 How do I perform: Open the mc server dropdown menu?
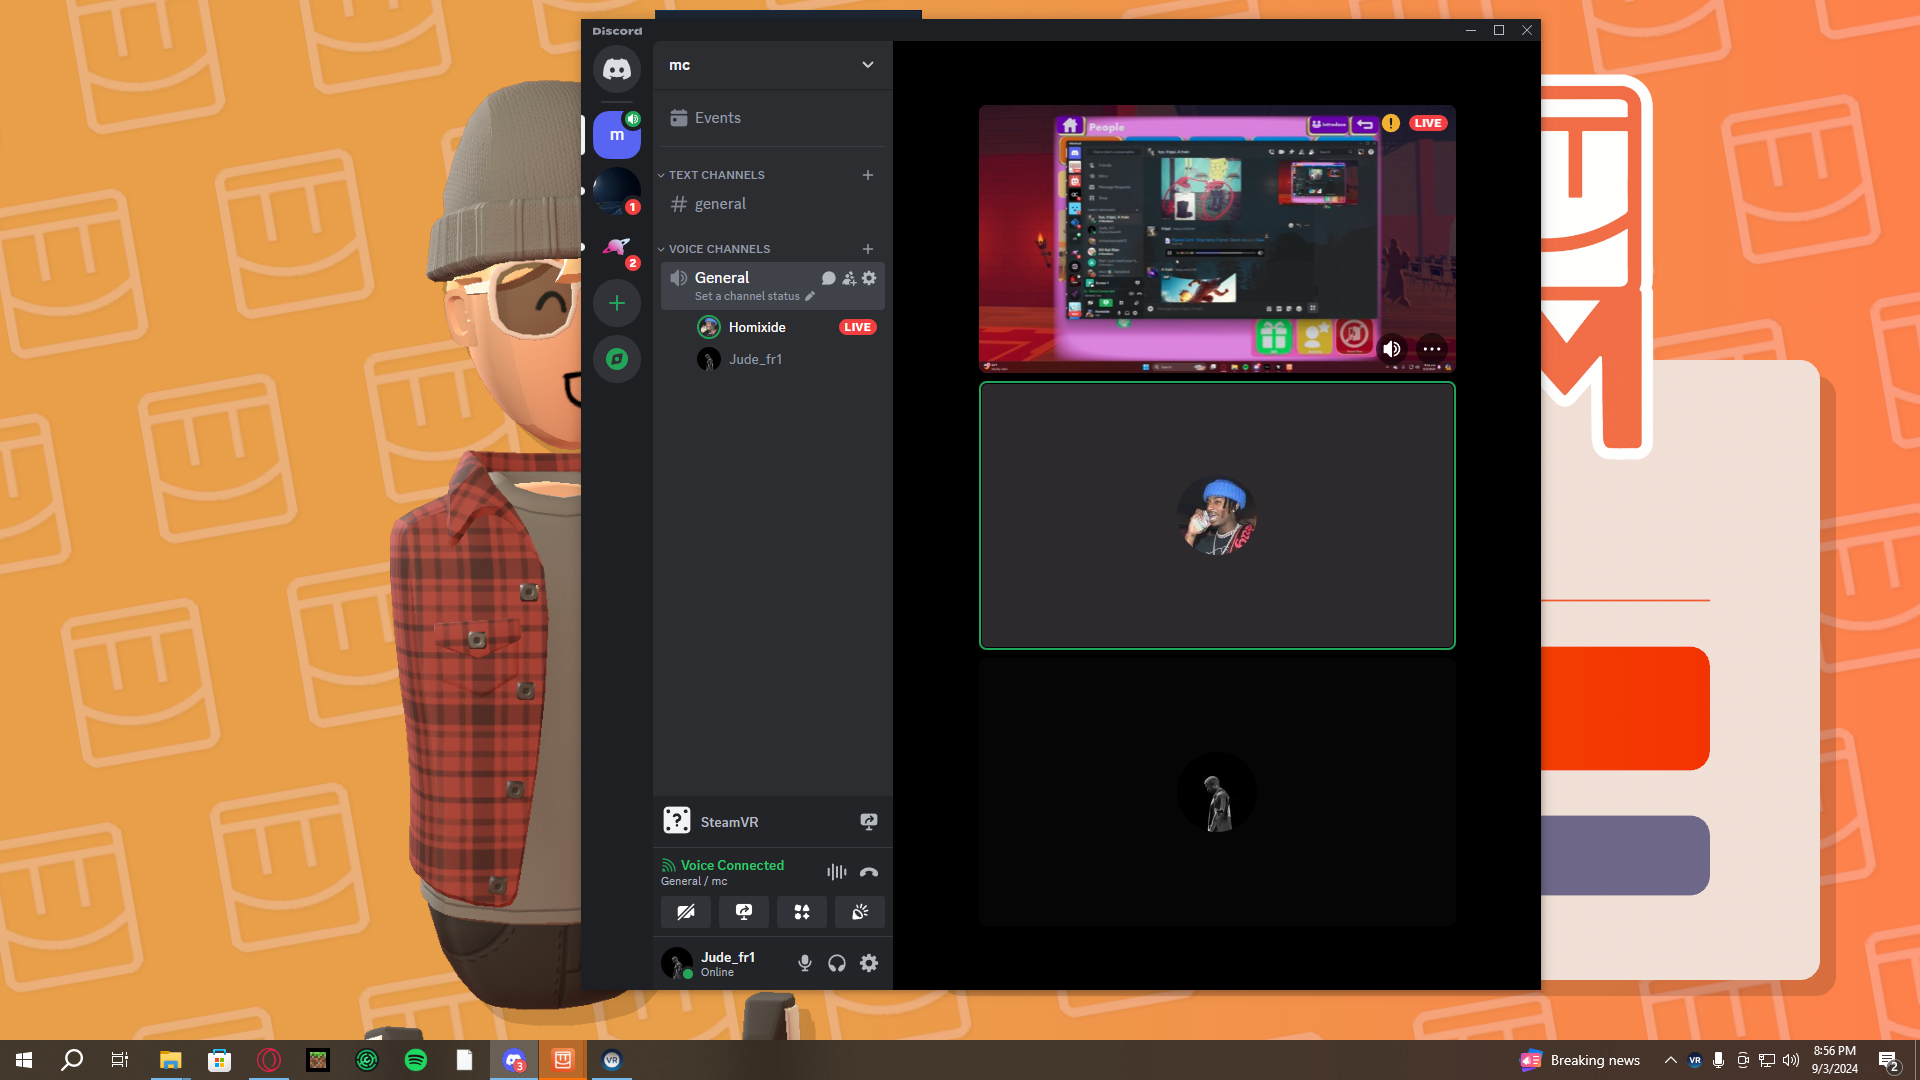(867, 65)
